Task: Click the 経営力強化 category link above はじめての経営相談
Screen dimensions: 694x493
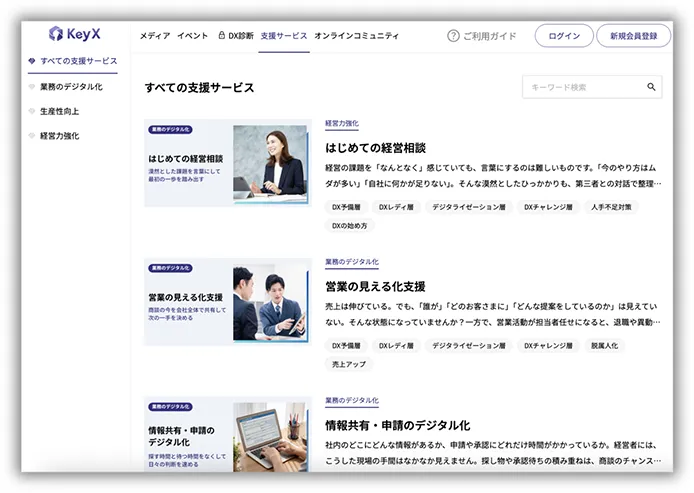Action: (x=342, y=123)
